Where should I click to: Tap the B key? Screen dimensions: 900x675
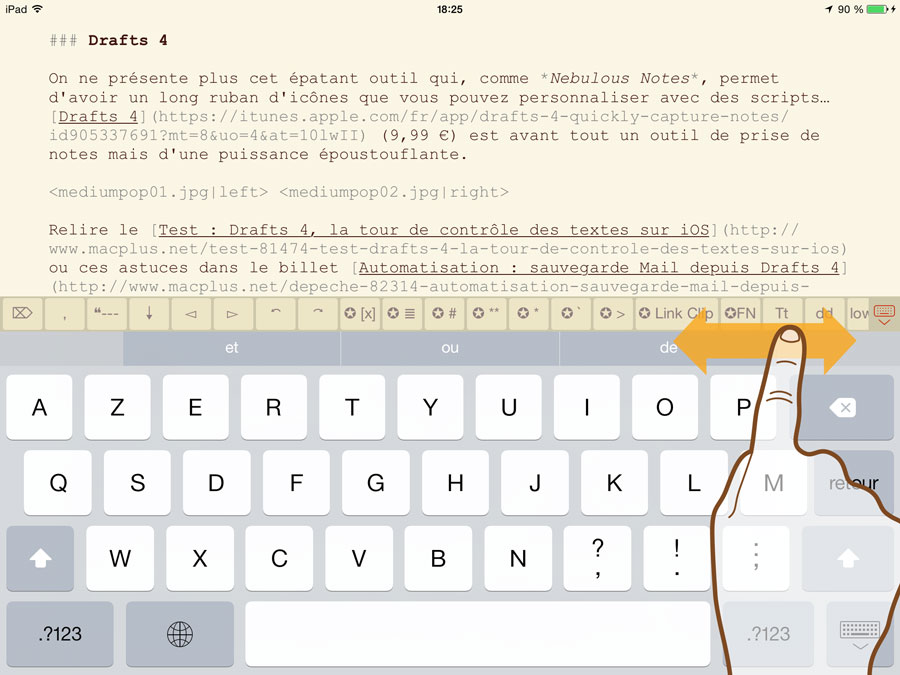click(x=438, y=558)
